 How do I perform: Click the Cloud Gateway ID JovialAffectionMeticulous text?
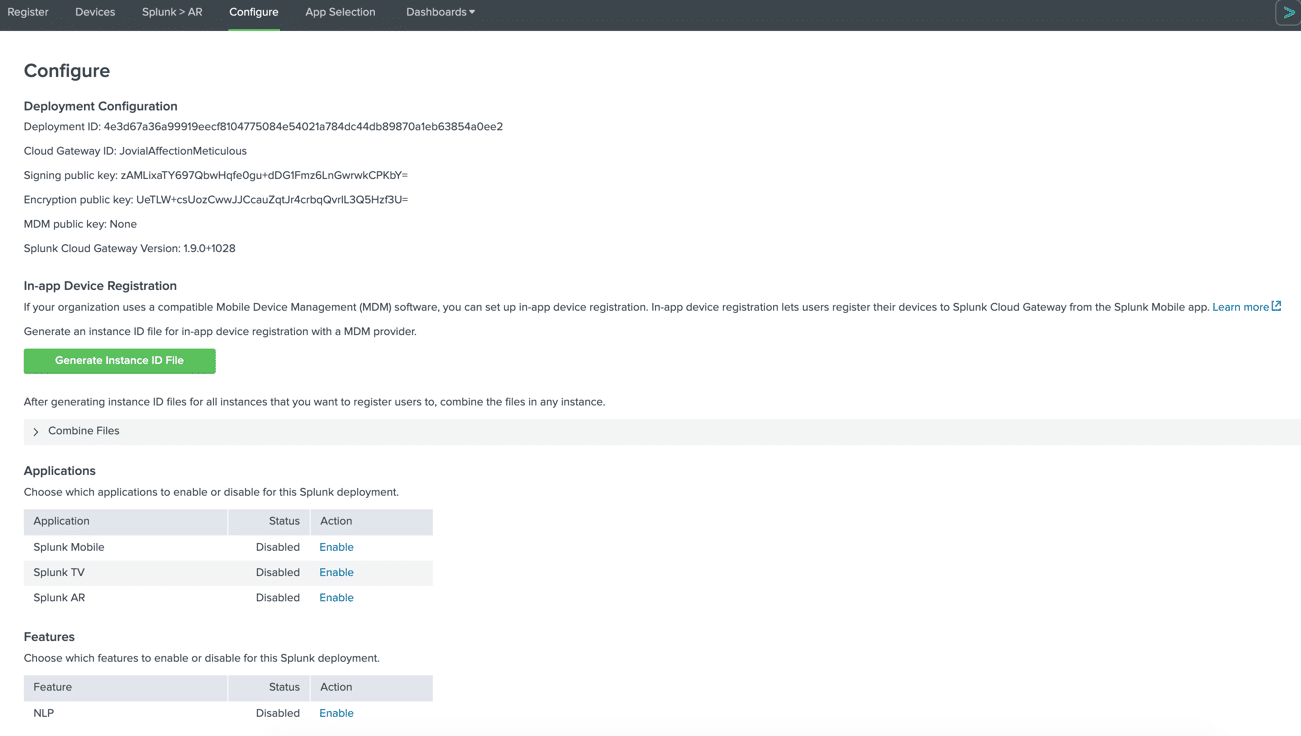(x=135, y=151)
